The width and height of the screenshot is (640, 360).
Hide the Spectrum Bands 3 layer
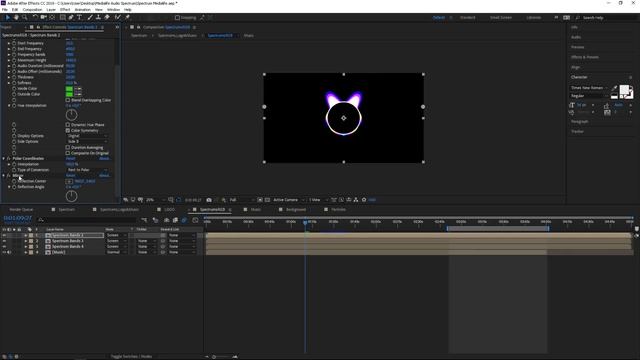4,241
